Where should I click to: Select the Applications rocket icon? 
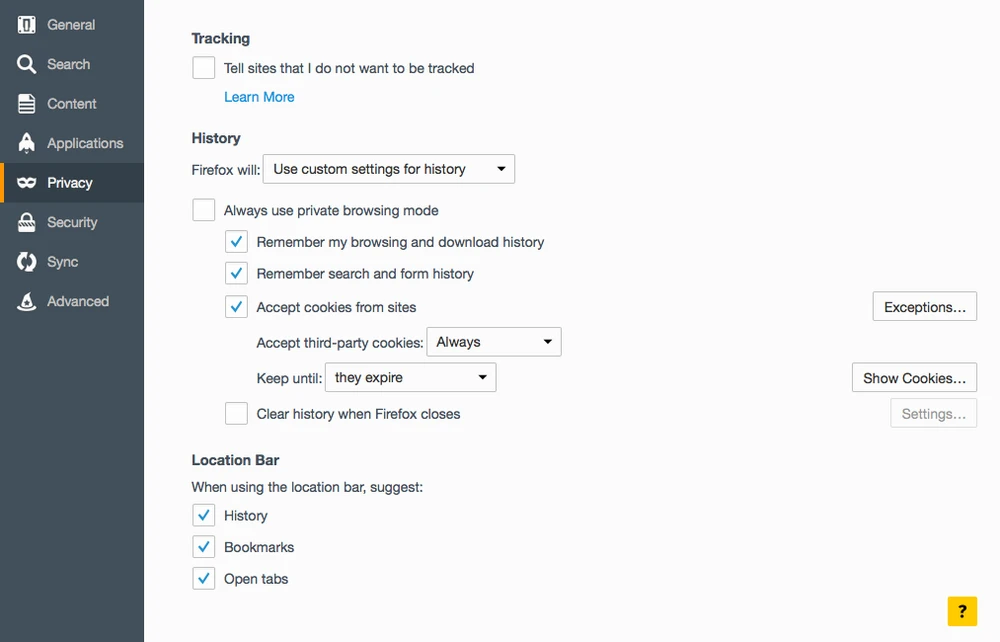pyautogui.click(x=27, y=143)
